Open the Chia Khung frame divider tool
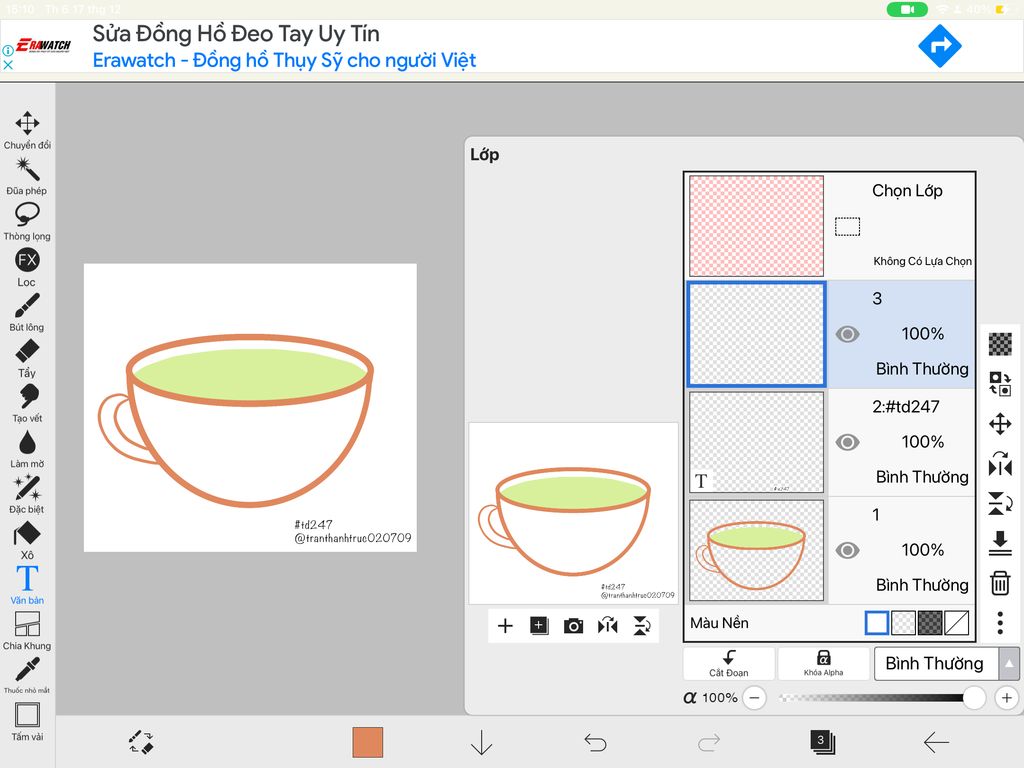 27,631
